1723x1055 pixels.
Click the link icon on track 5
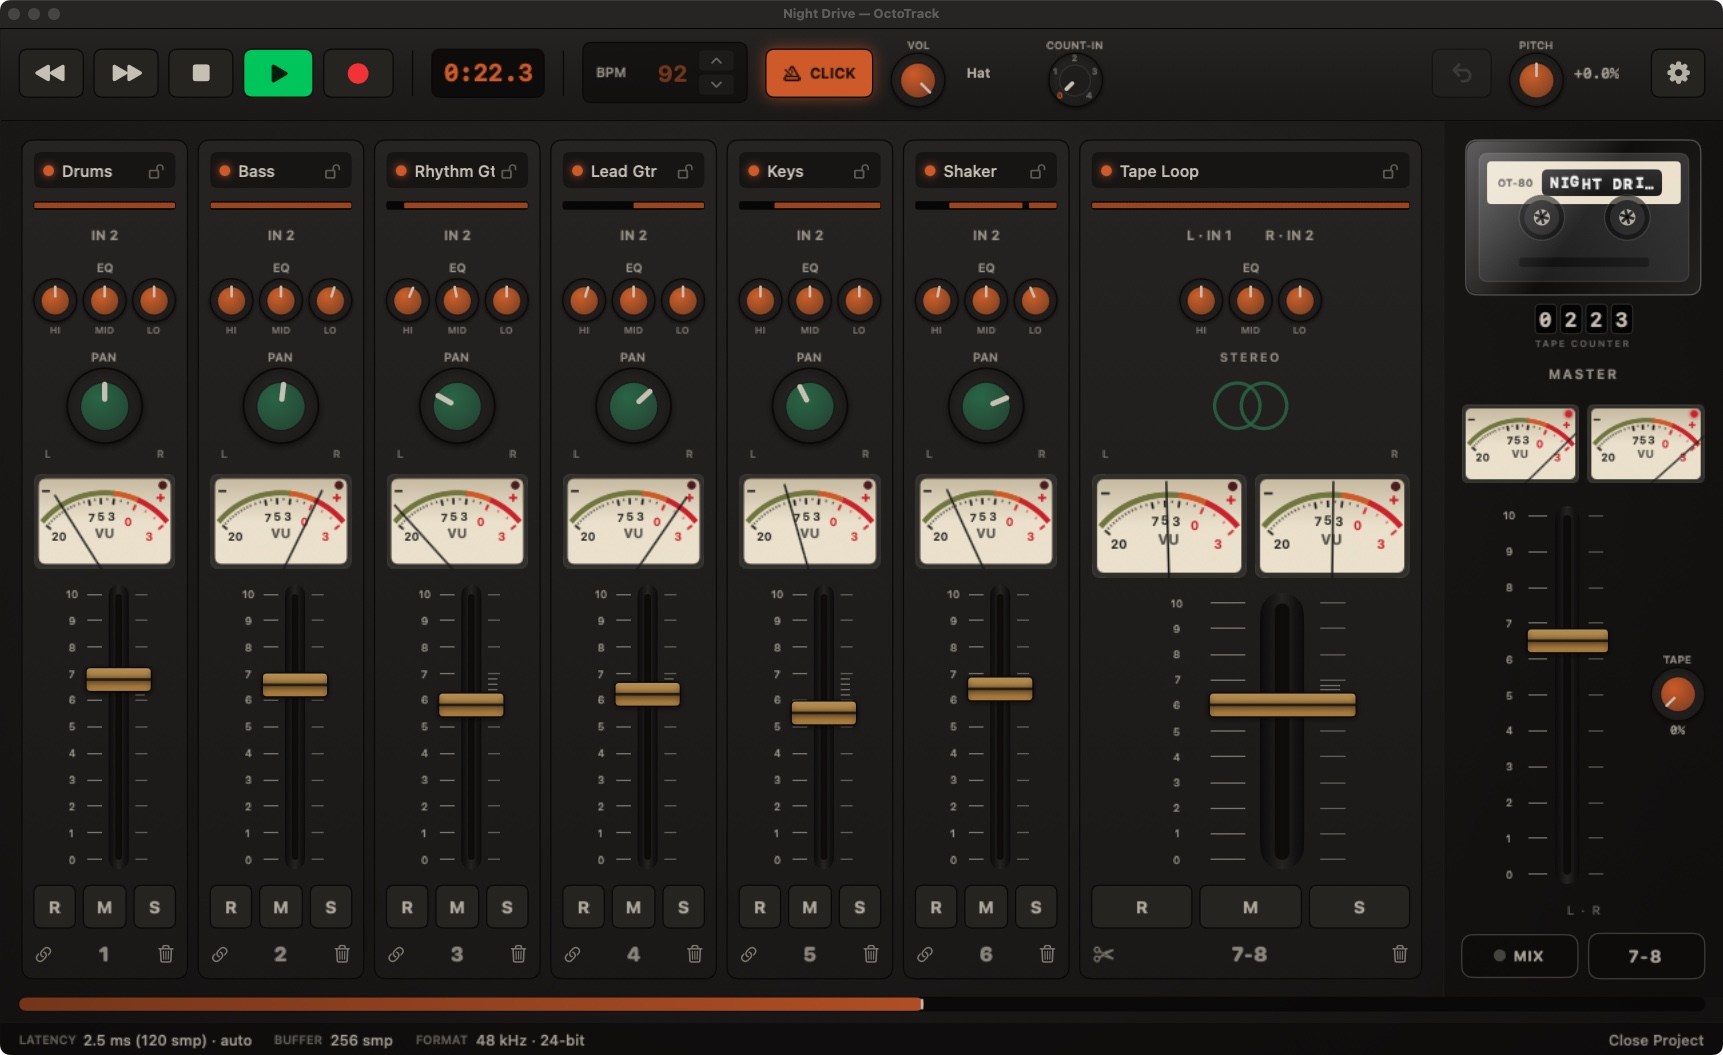[x=748, y=954]
